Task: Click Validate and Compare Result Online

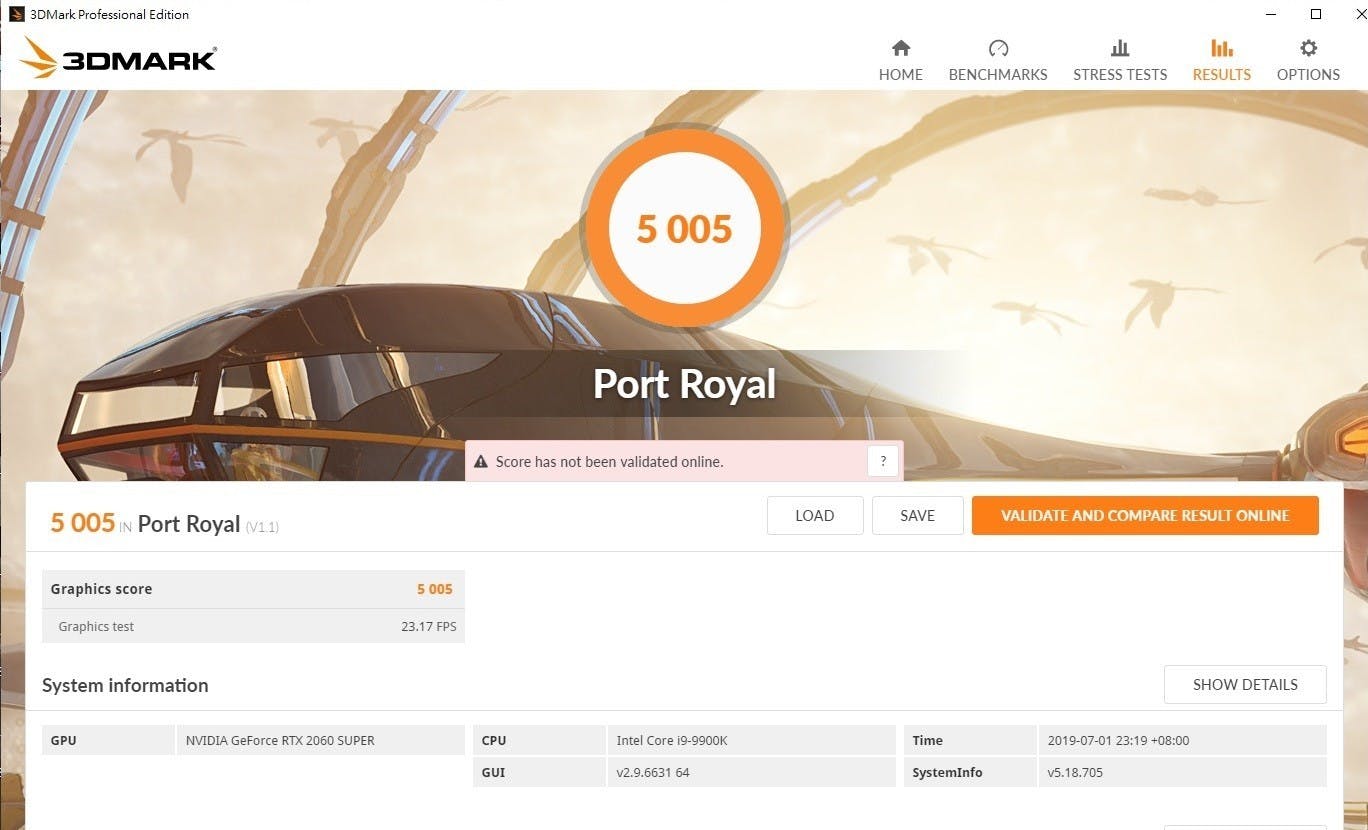Action: pos(1145,516)
